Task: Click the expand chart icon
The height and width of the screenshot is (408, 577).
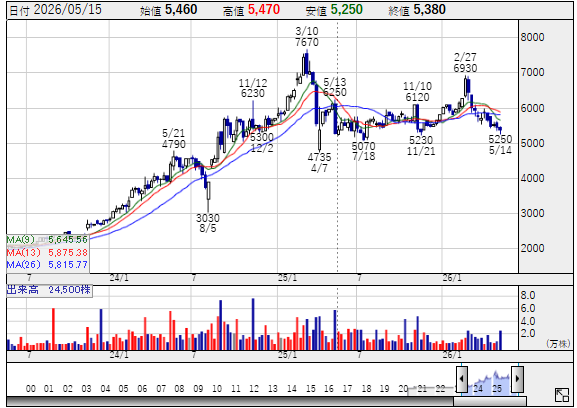Action: click(x=562, y=395)
